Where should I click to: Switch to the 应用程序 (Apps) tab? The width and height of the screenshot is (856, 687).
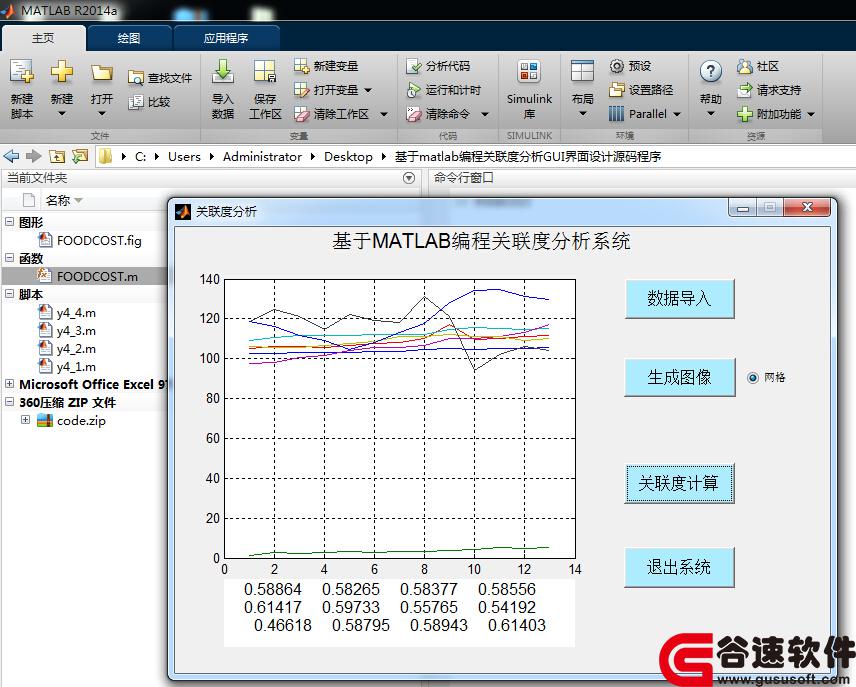point(225,38)
